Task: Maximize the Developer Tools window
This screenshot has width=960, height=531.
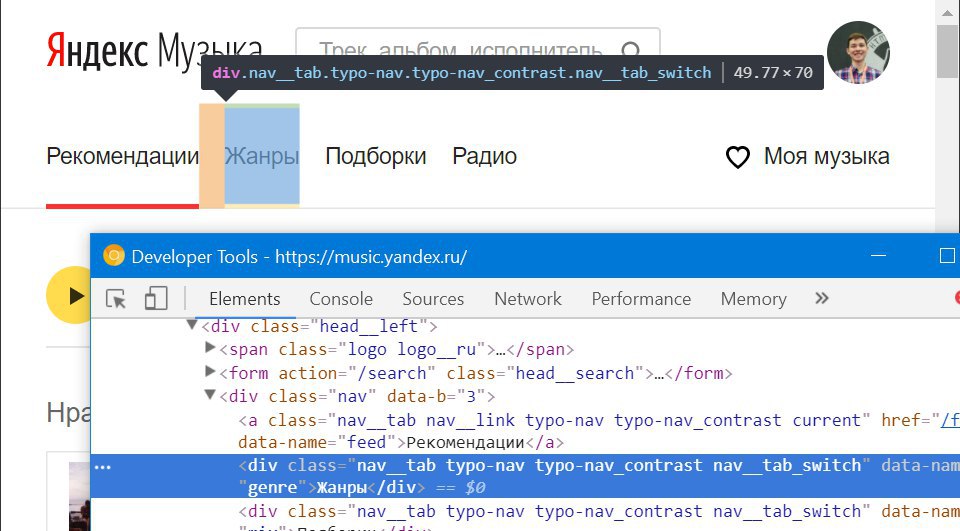Action: pyautogui.click(x=947, y=255)
